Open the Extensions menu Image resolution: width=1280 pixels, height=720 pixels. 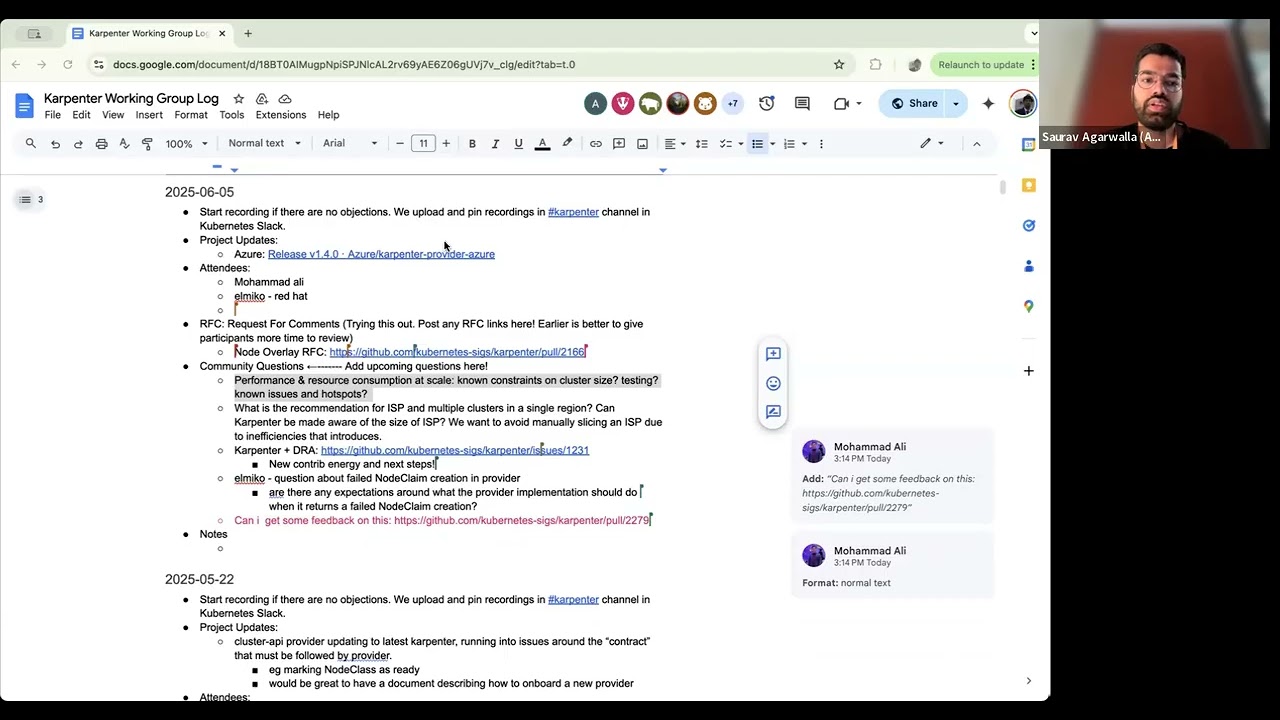pyautogui.click(x=281, y=115)
